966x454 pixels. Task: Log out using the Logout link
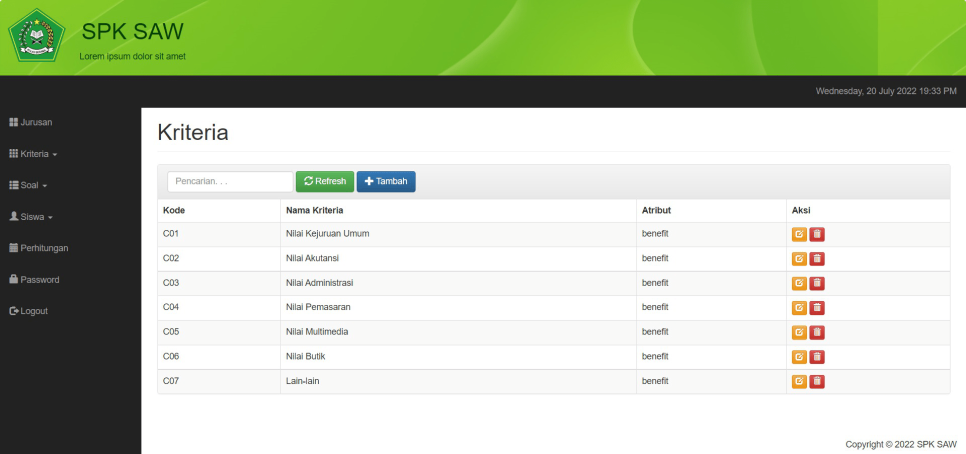[29, 311]
